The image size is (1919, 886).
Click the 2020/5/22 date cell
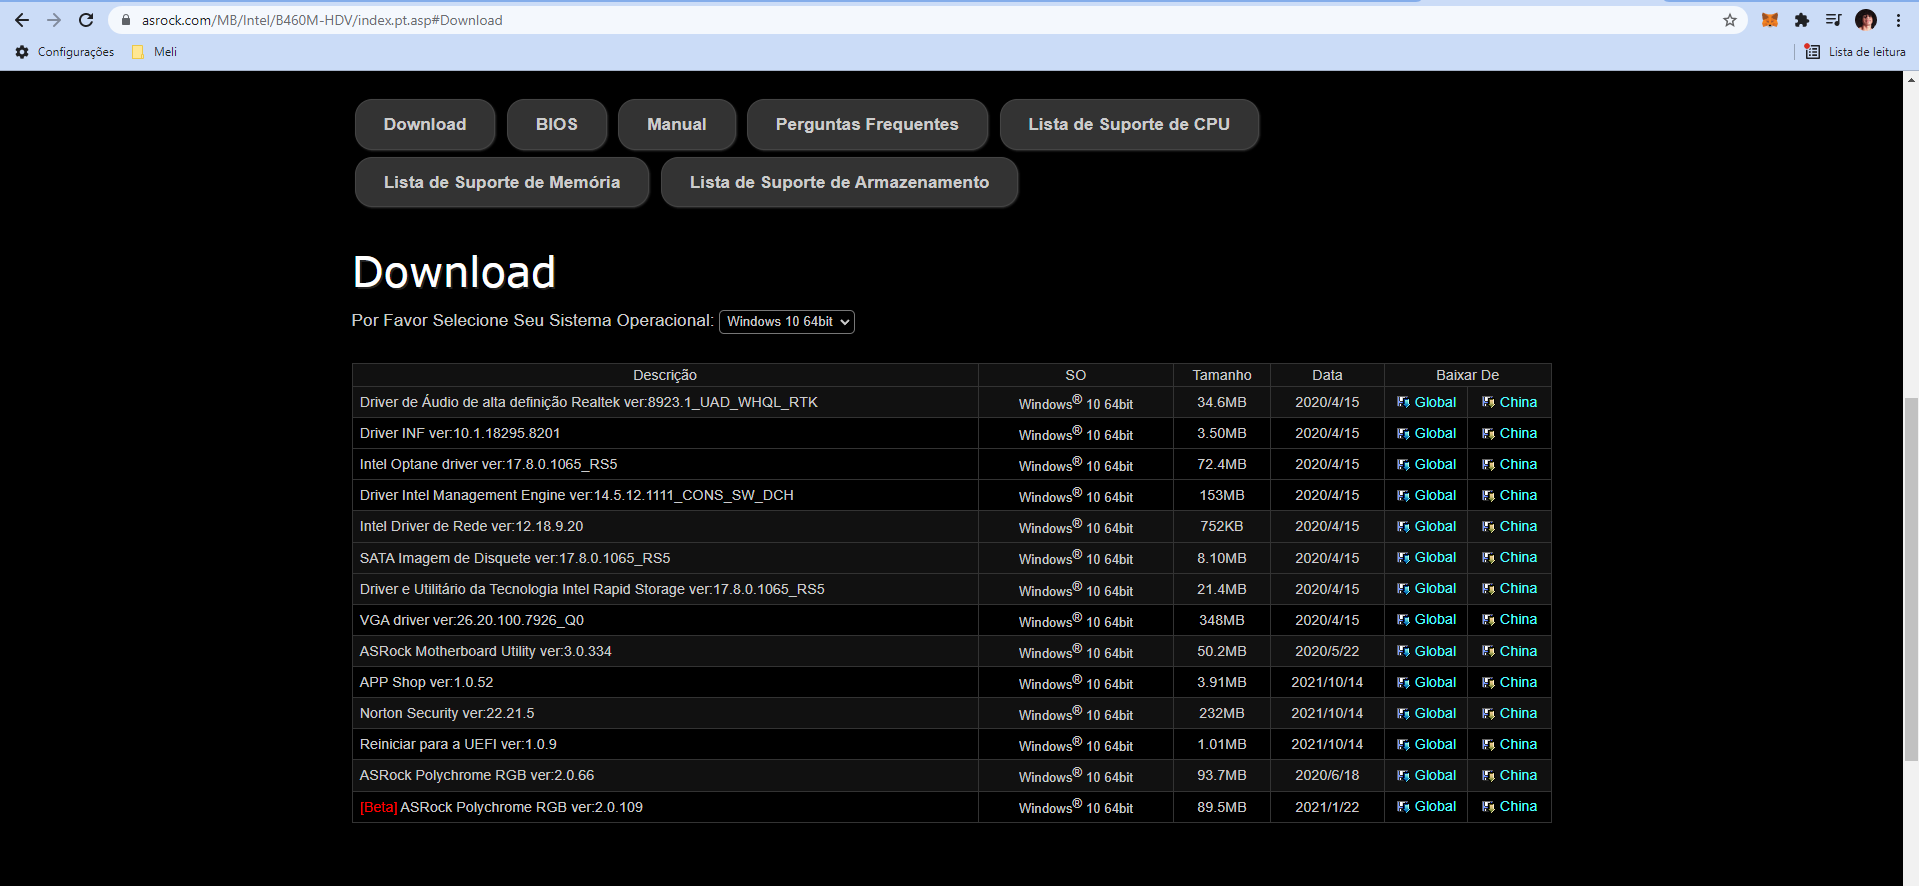pos(1327,651)
